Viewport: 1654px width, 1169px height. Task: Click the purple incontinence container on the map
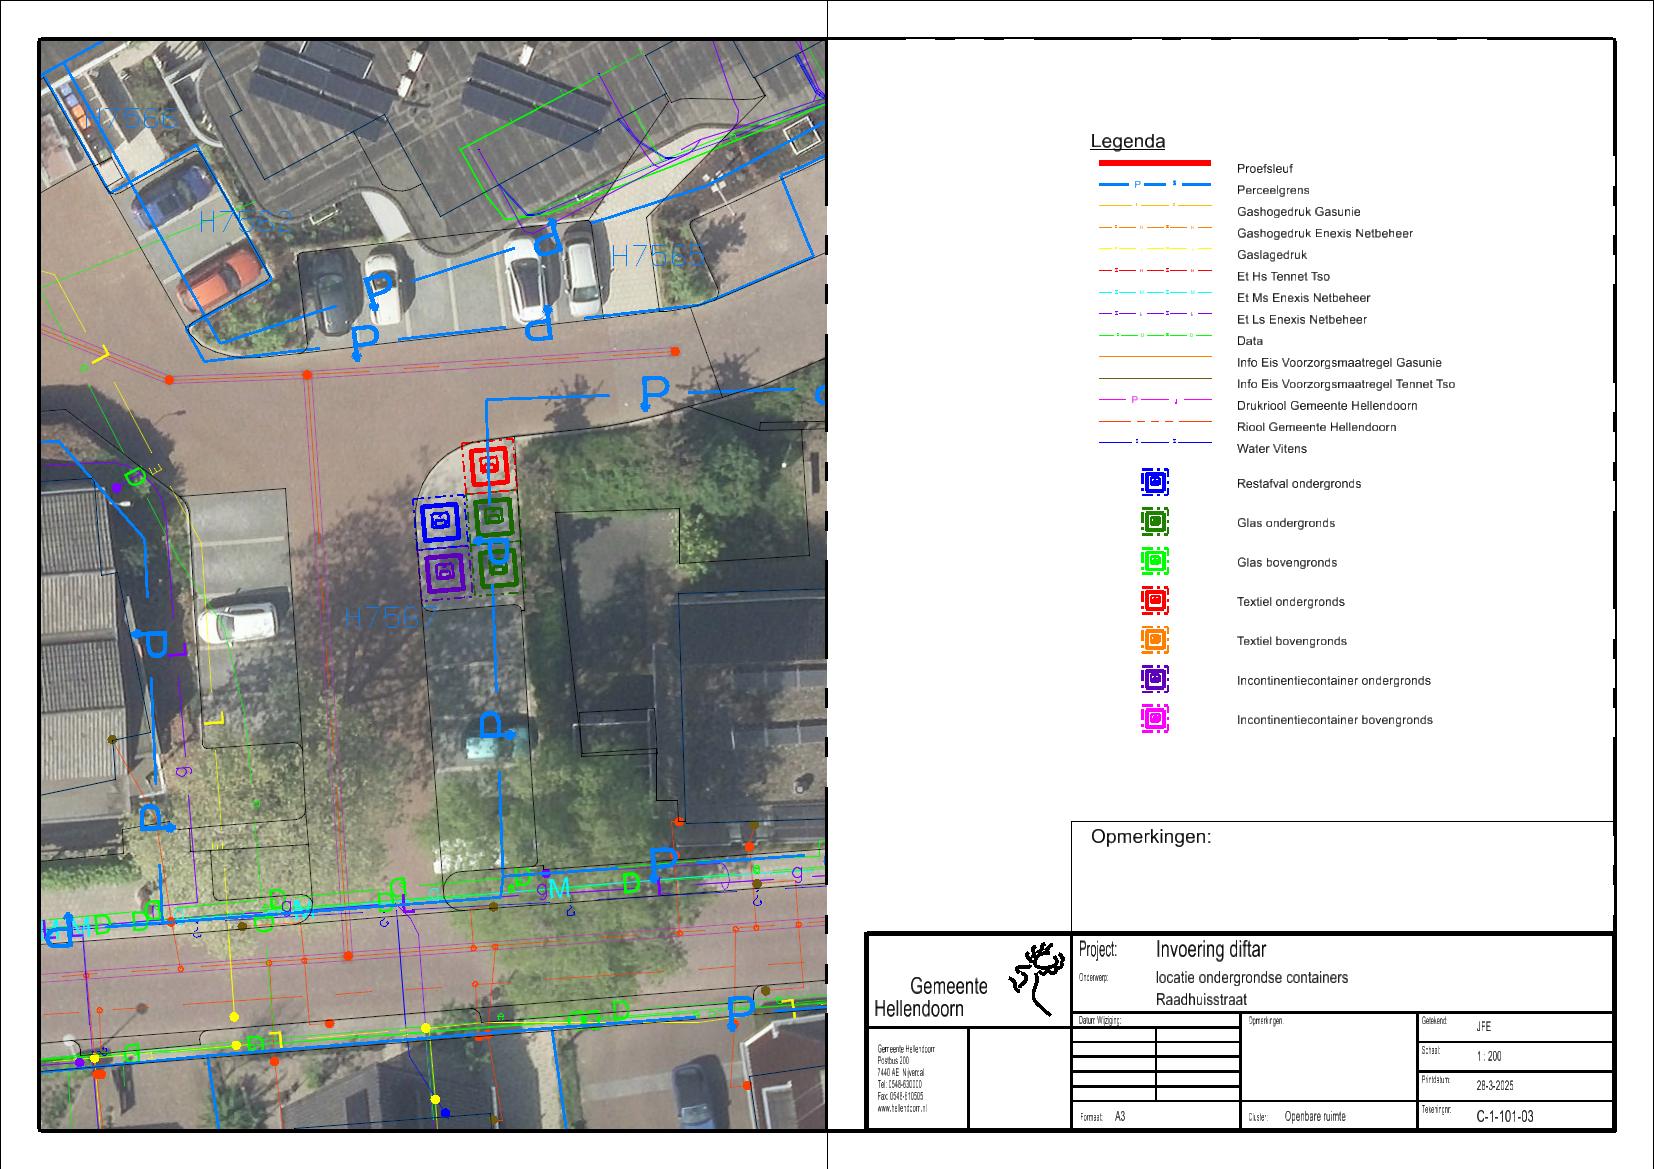[x=445, y=574]
